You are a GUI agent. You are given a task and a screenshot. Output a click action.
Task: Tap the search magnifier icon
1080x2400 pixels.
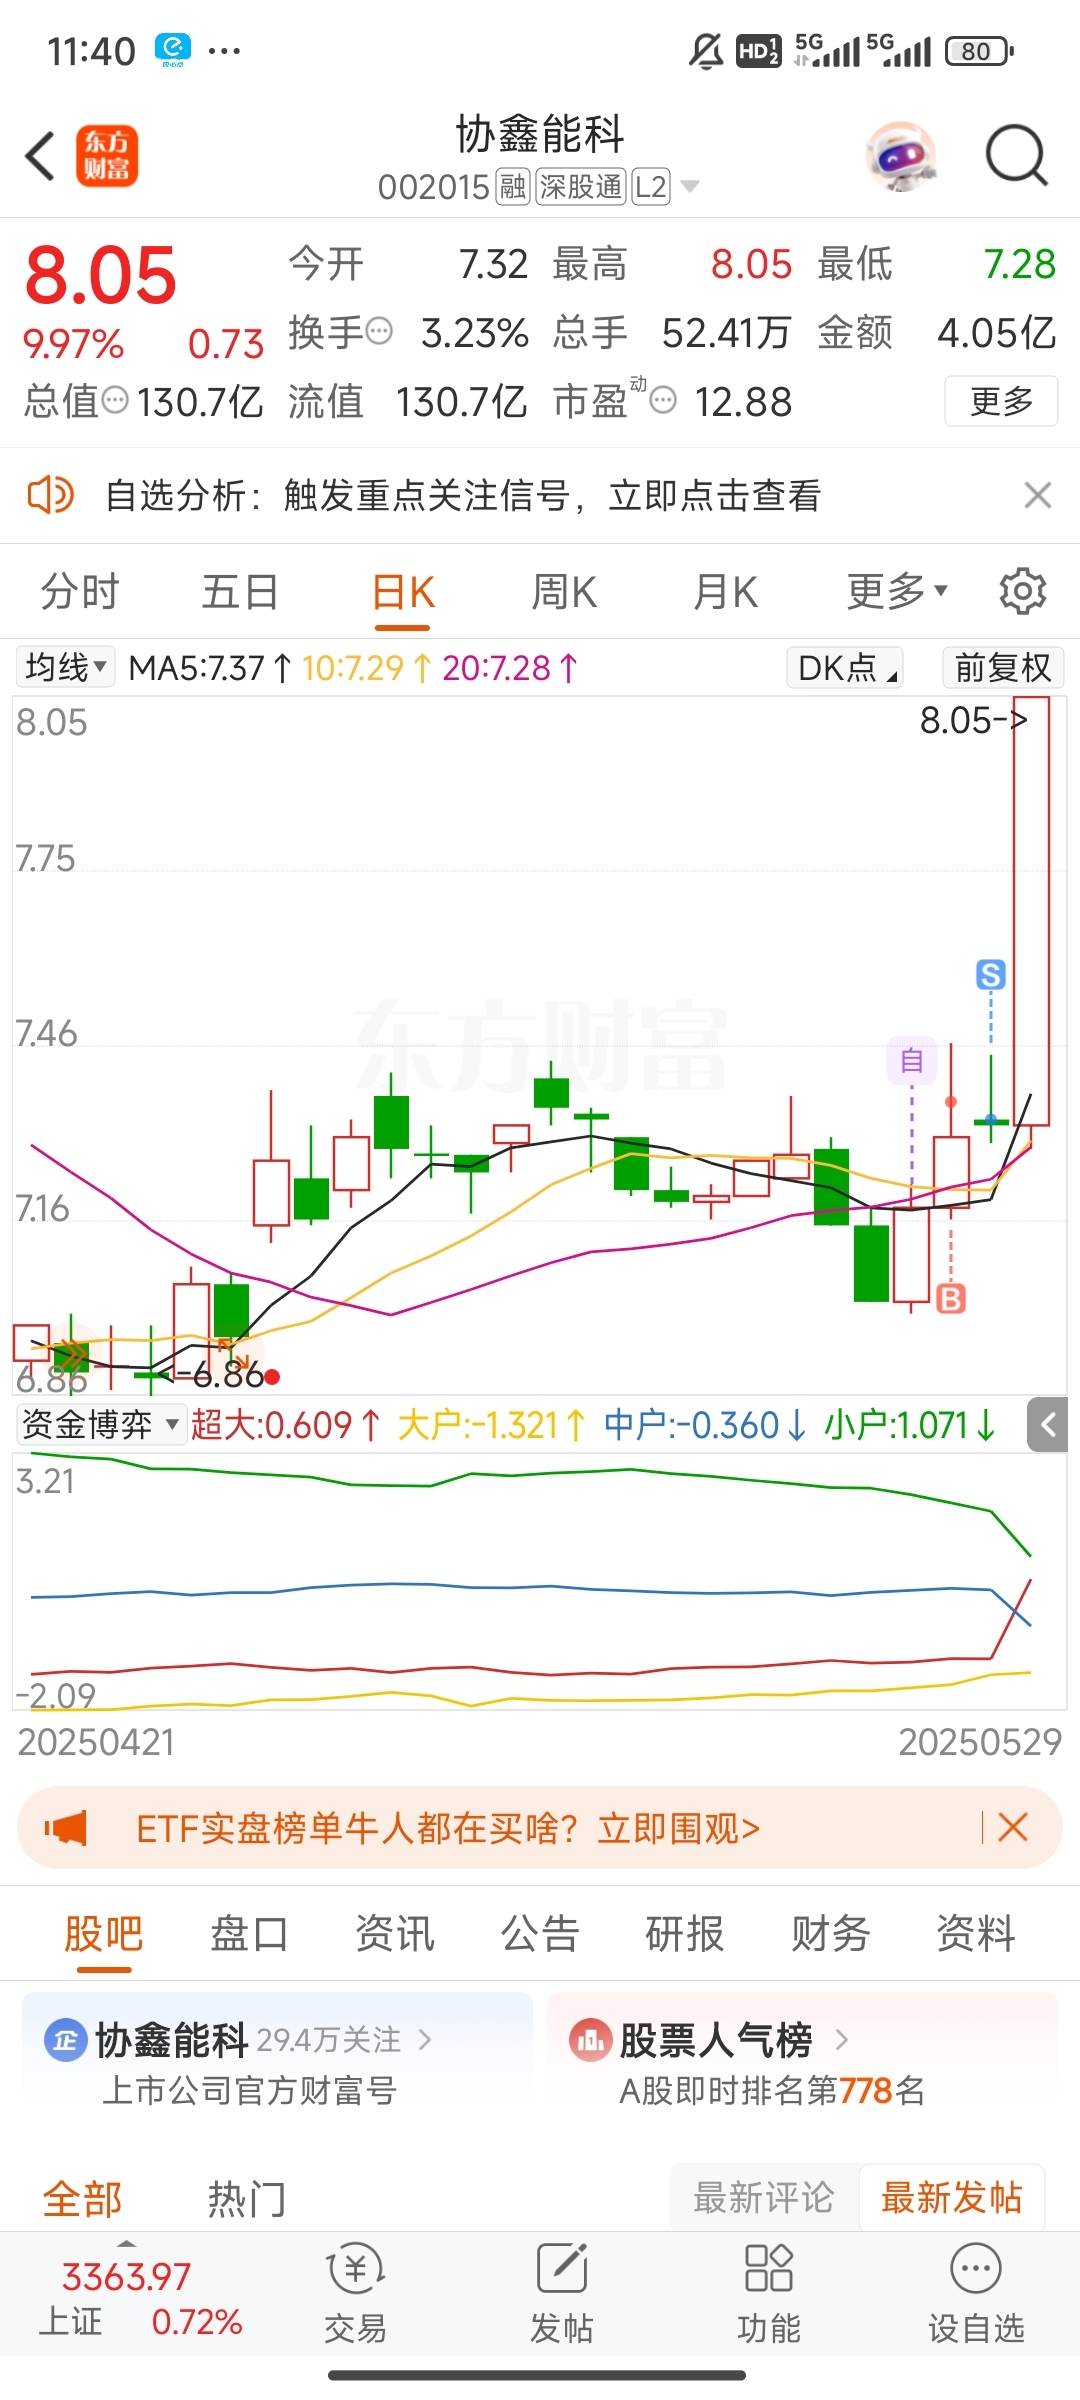[x=1016, y=156]
